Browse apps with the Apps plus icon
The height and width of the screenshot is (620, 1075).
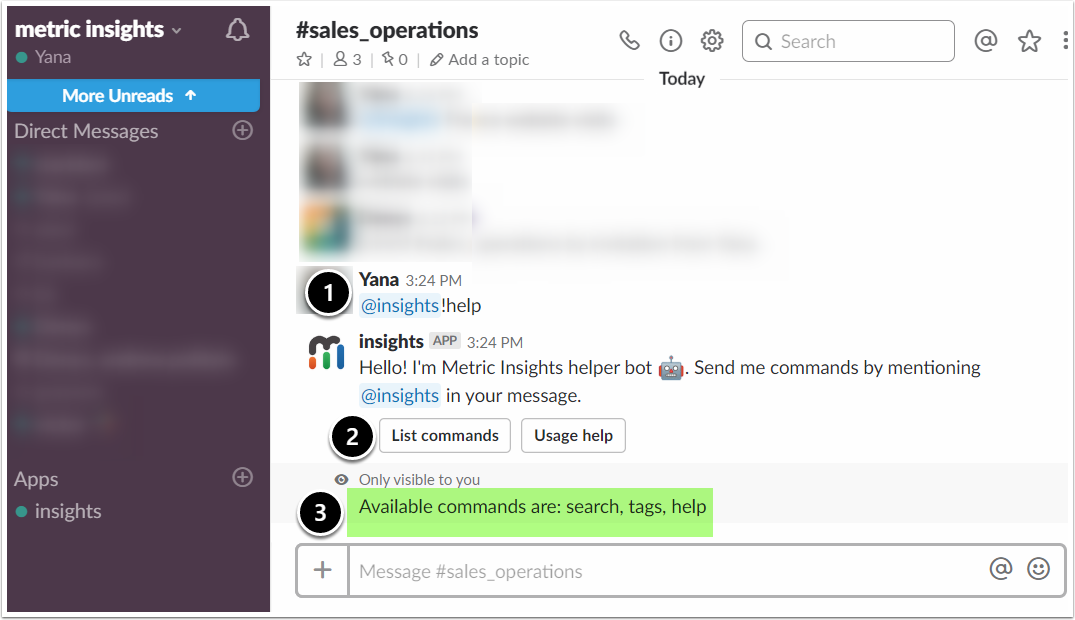point(242,478)
